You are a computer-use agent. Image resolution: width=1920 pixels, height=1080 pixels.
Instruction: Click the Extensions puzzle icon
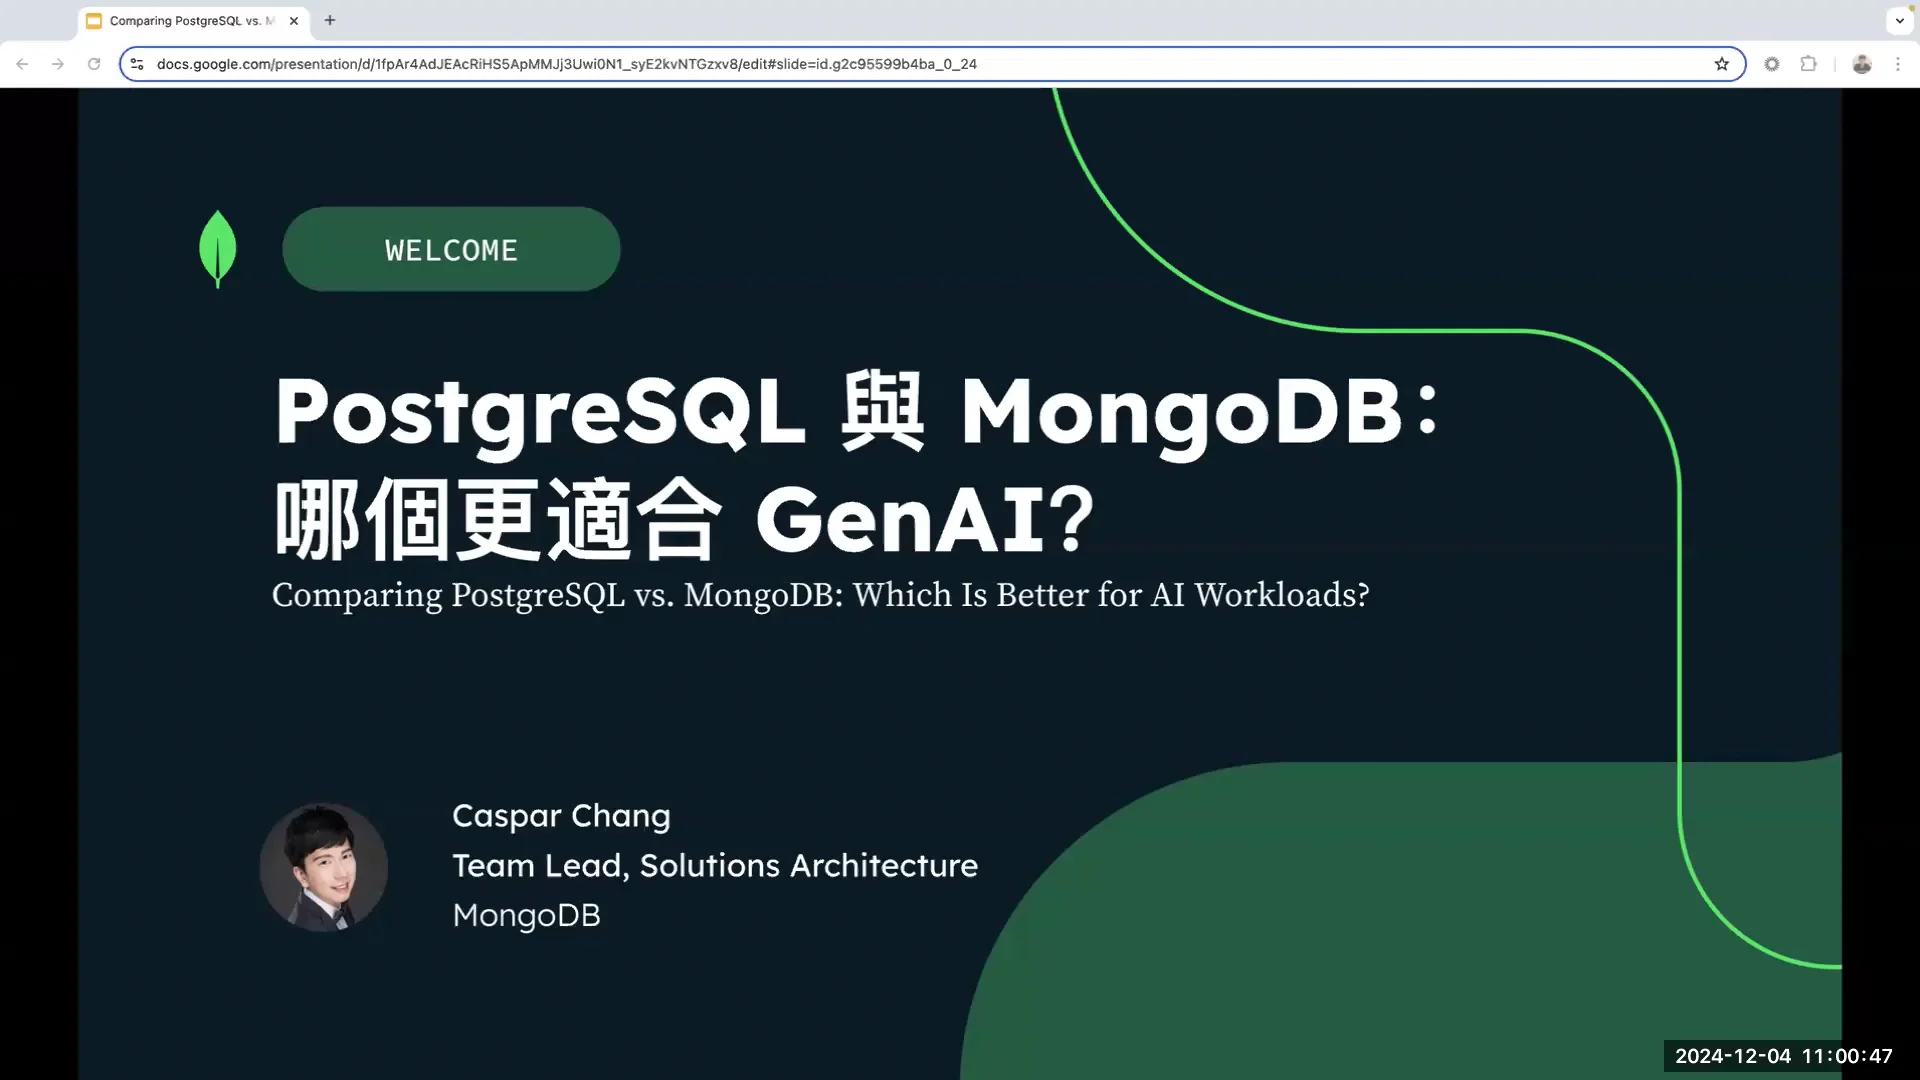pyautogui.click(x=1809, y=63)
